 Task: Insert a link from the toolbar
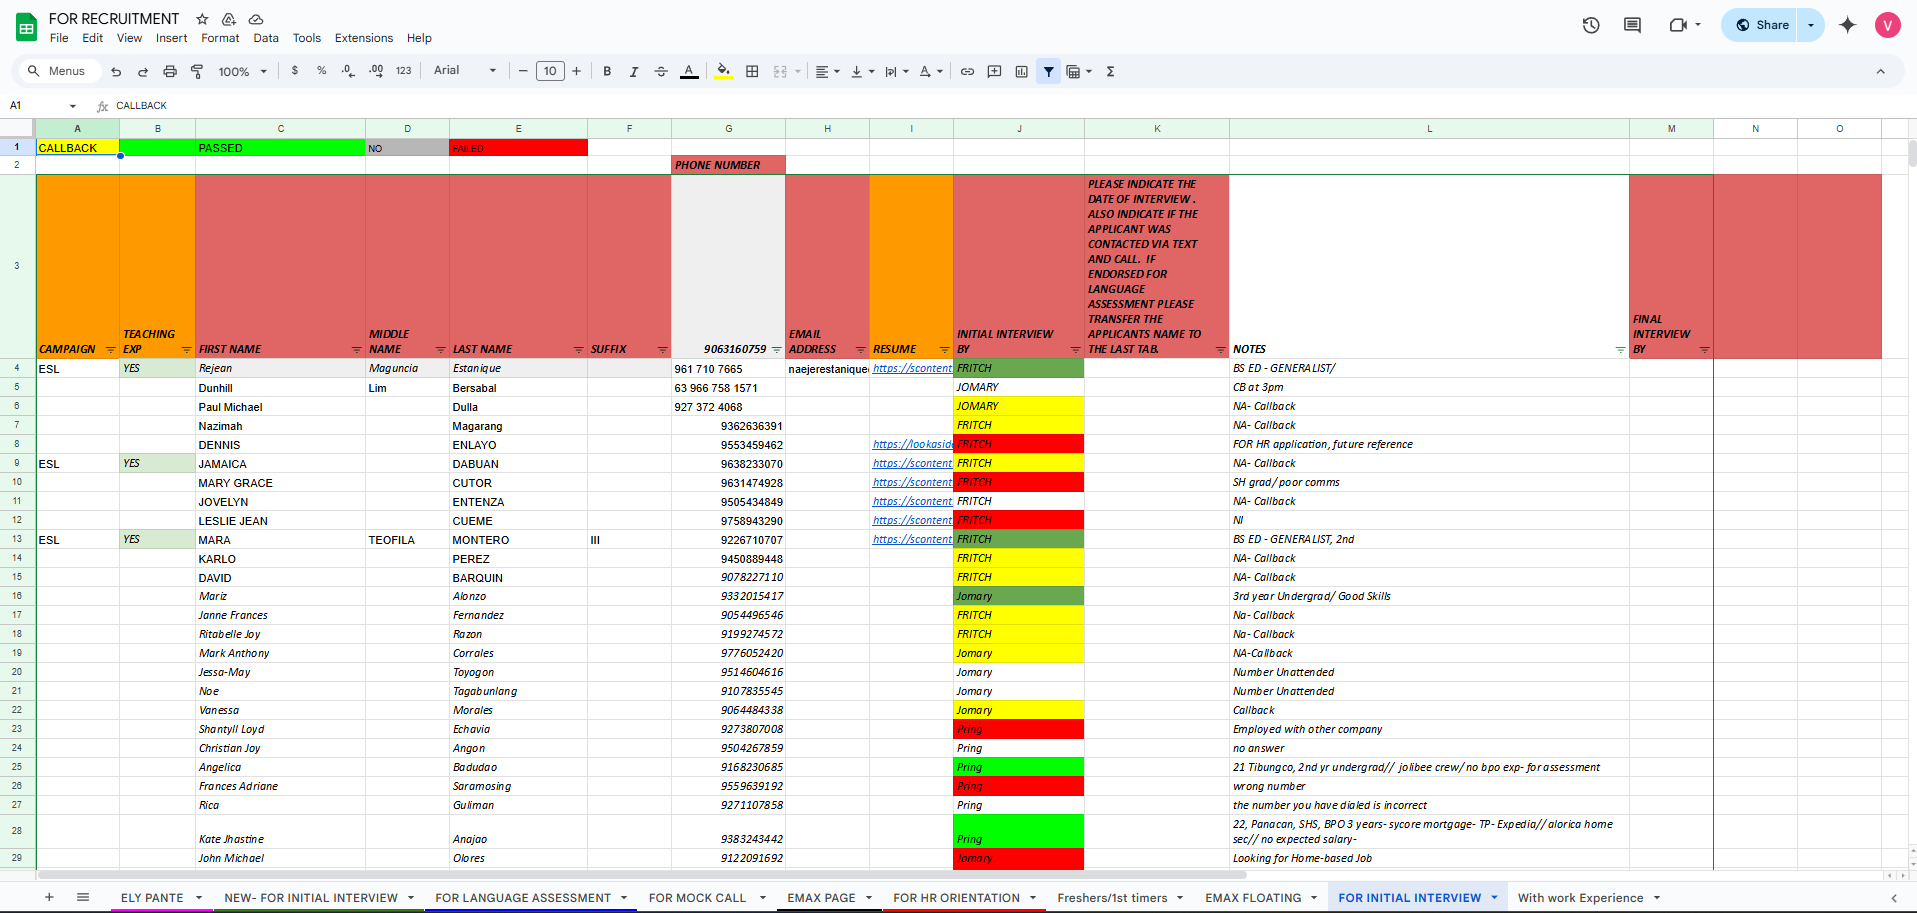coord(967,71)
